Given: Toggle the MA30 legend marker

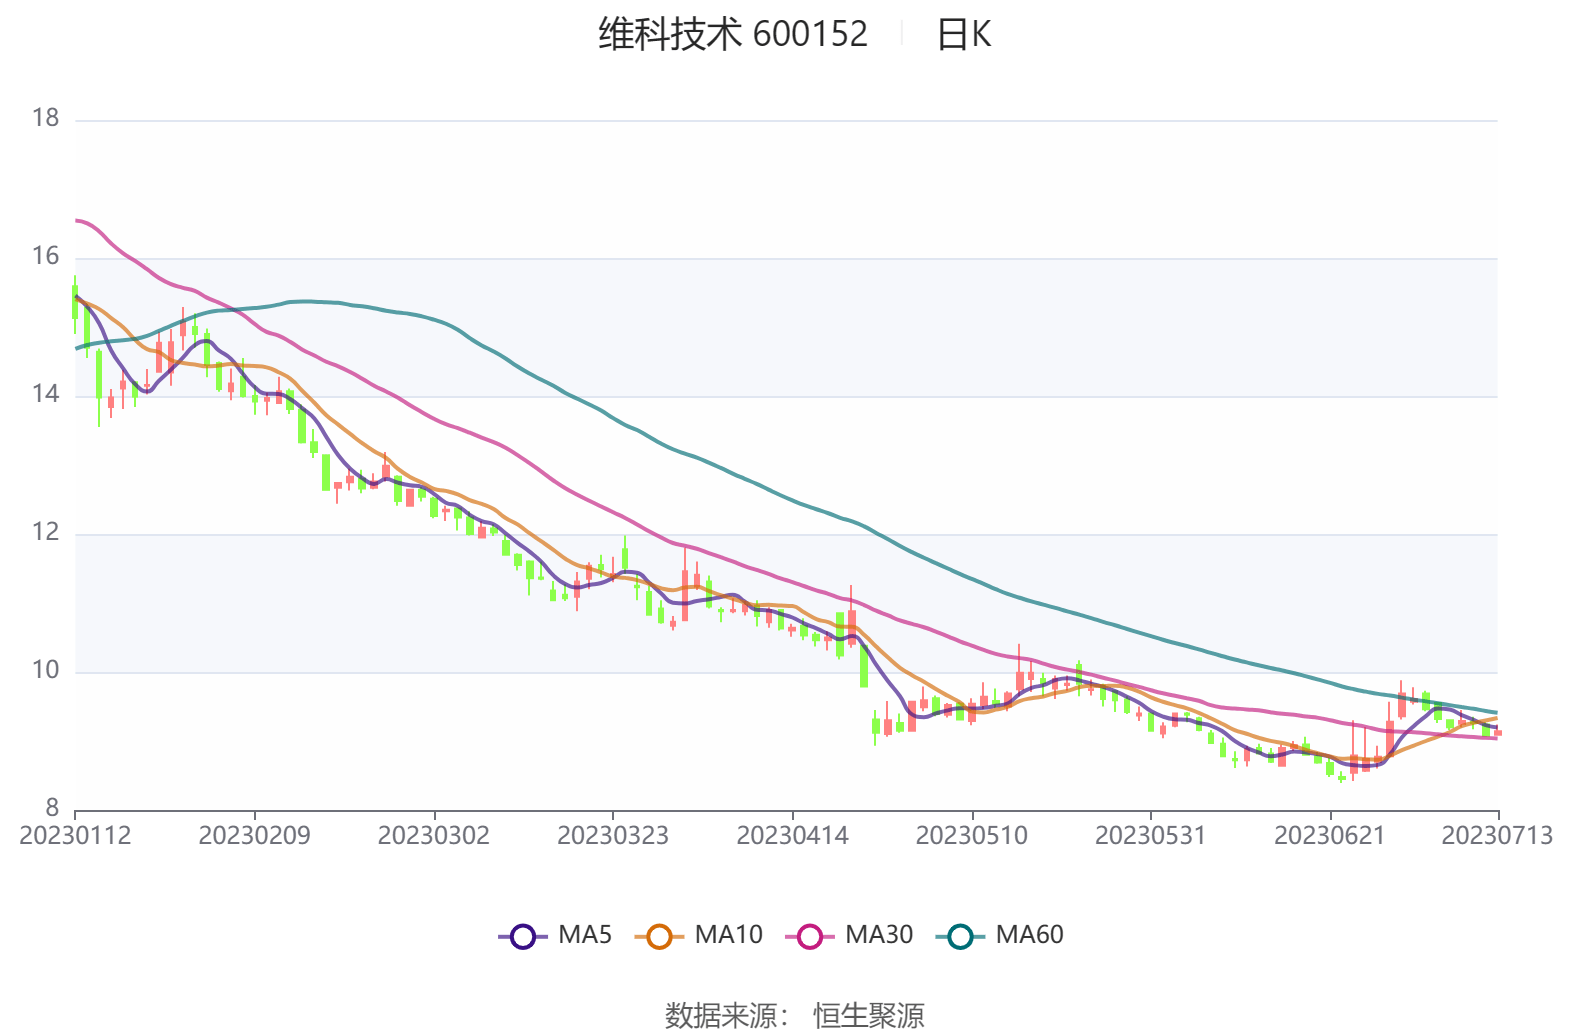Looking at the screenshot, I should pos(810,936).
